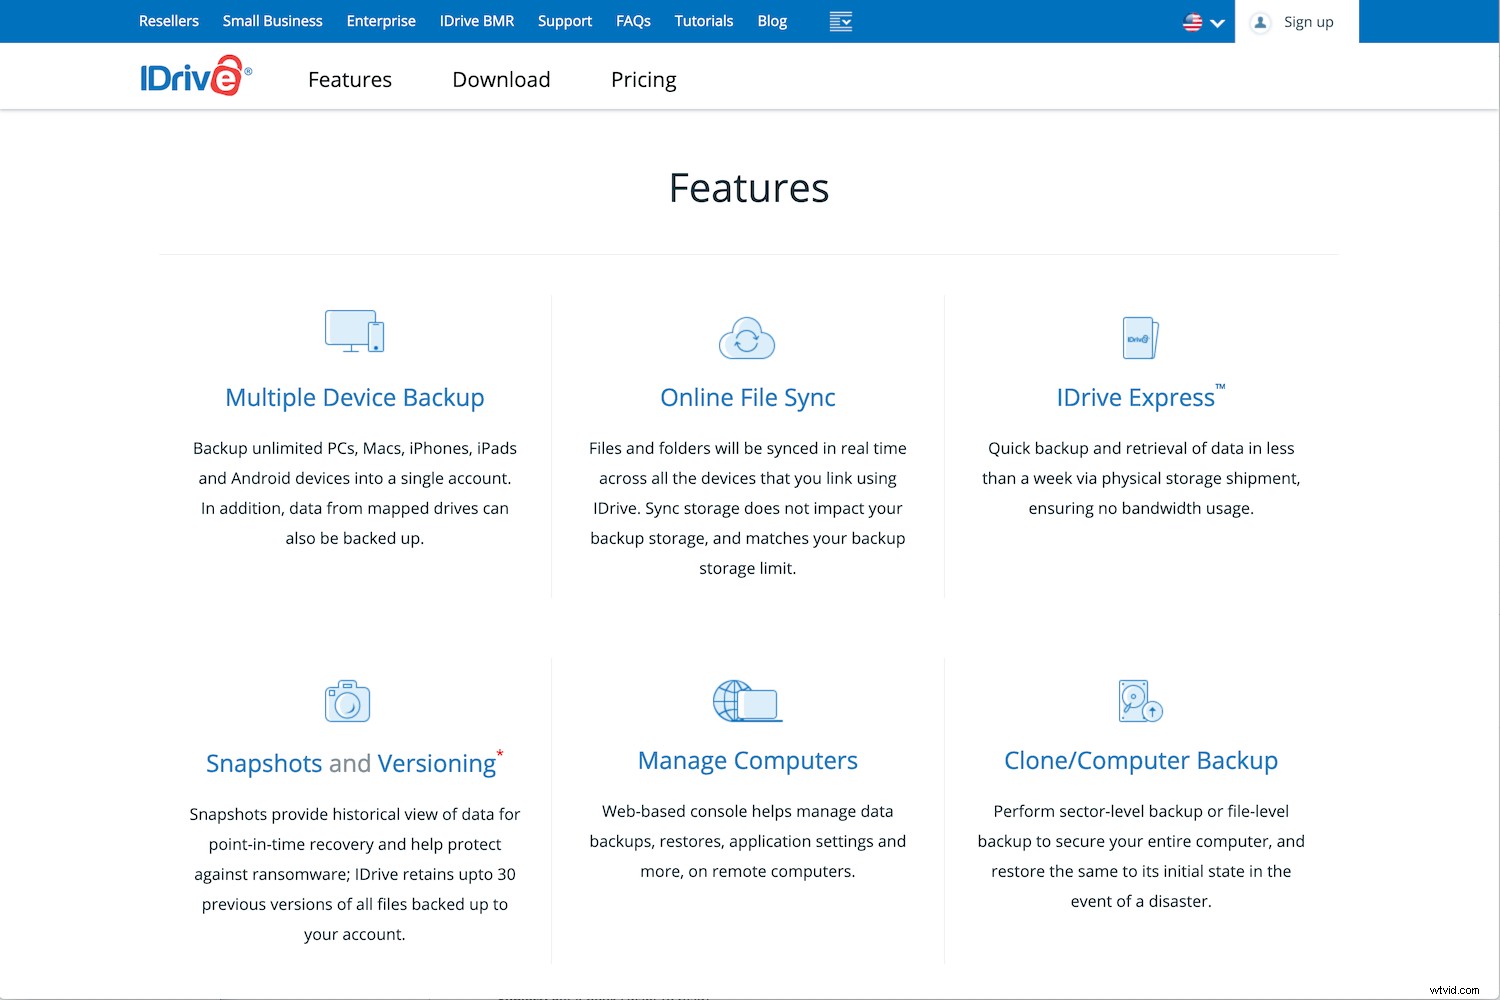Click the red asterisk beside Versioning
The width and height of the screenshot is (1500, 1000).
pos(500,754)
